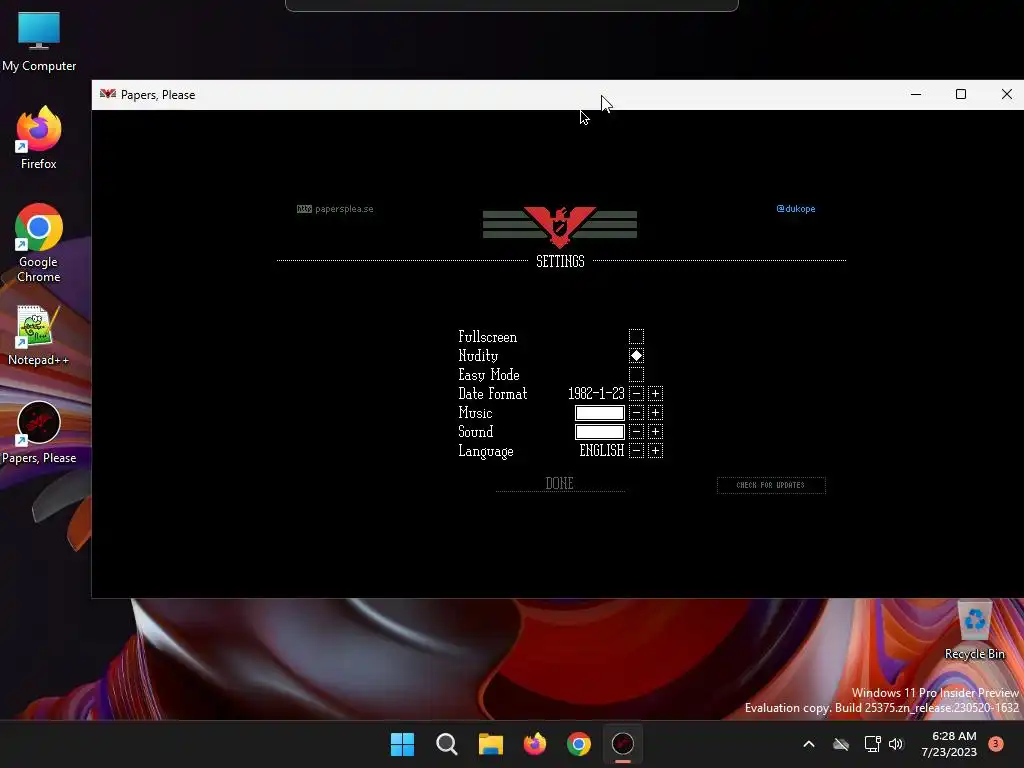Screen dimensions: 1024x768
Task: Select My Computer desktop icon
Action: (39, 42)
